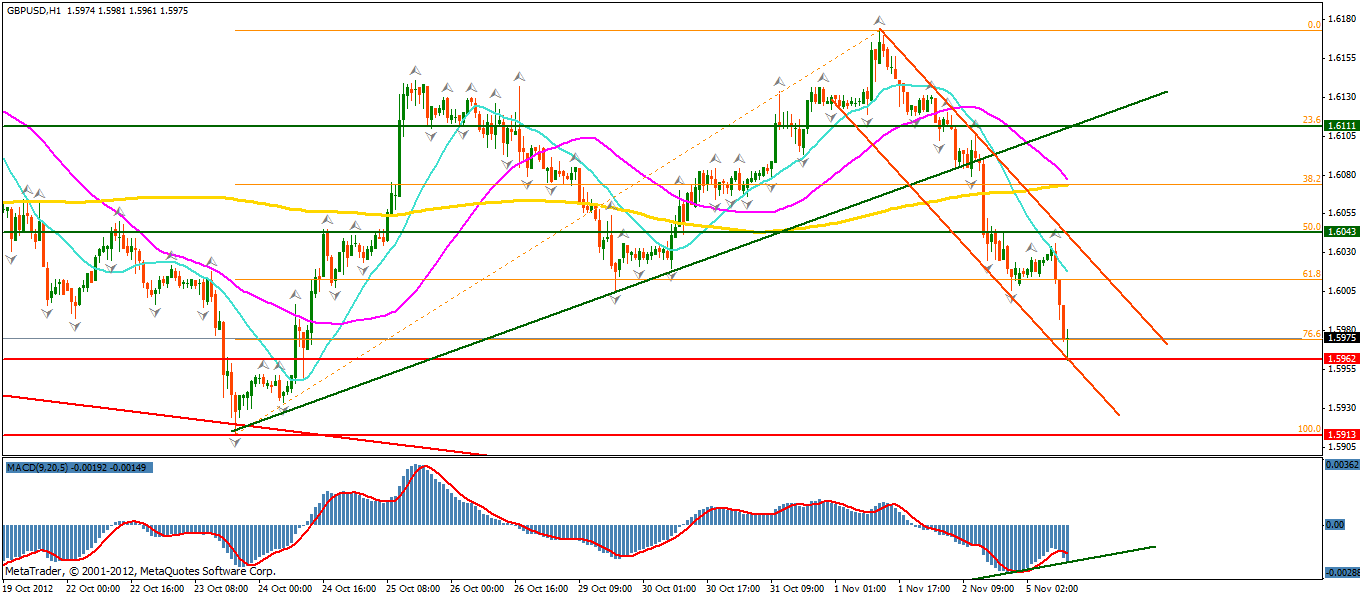Select the green 1.6111 price label
The height and width of the screenshot is (596, 1360).
[x=1340, y=126]
